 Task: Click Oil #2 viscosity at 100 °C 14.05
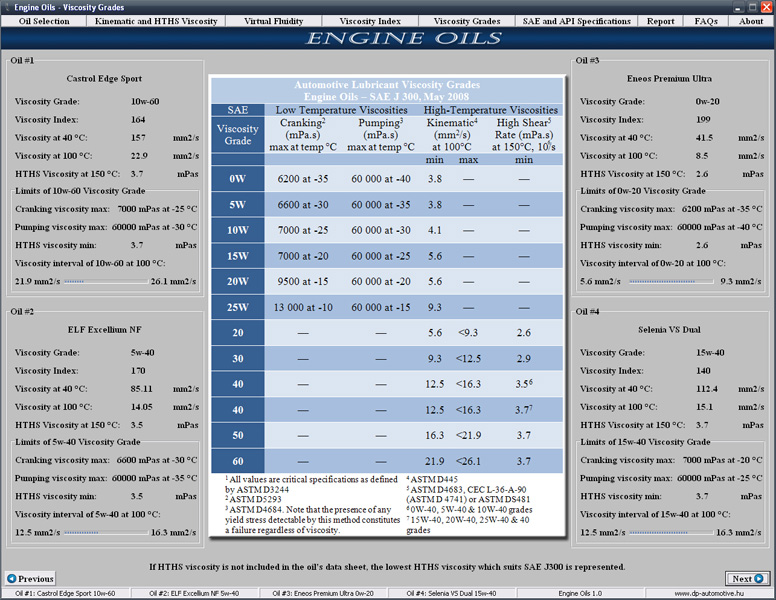point(142,407)
